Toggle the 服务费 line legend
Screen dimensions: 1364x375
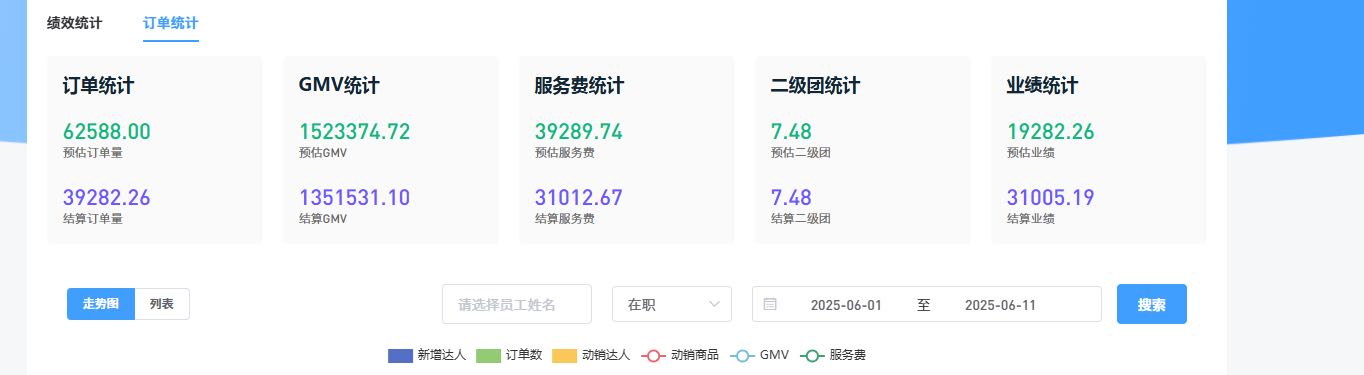click(833, 355)
